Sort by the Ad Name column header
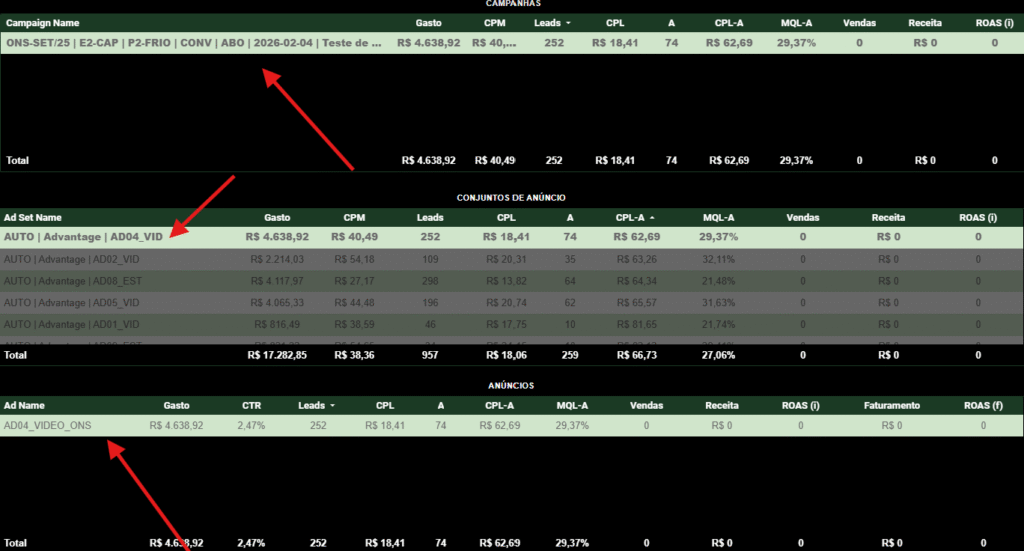The height and width of the screenshot is (551, 1024). (25, 406)
